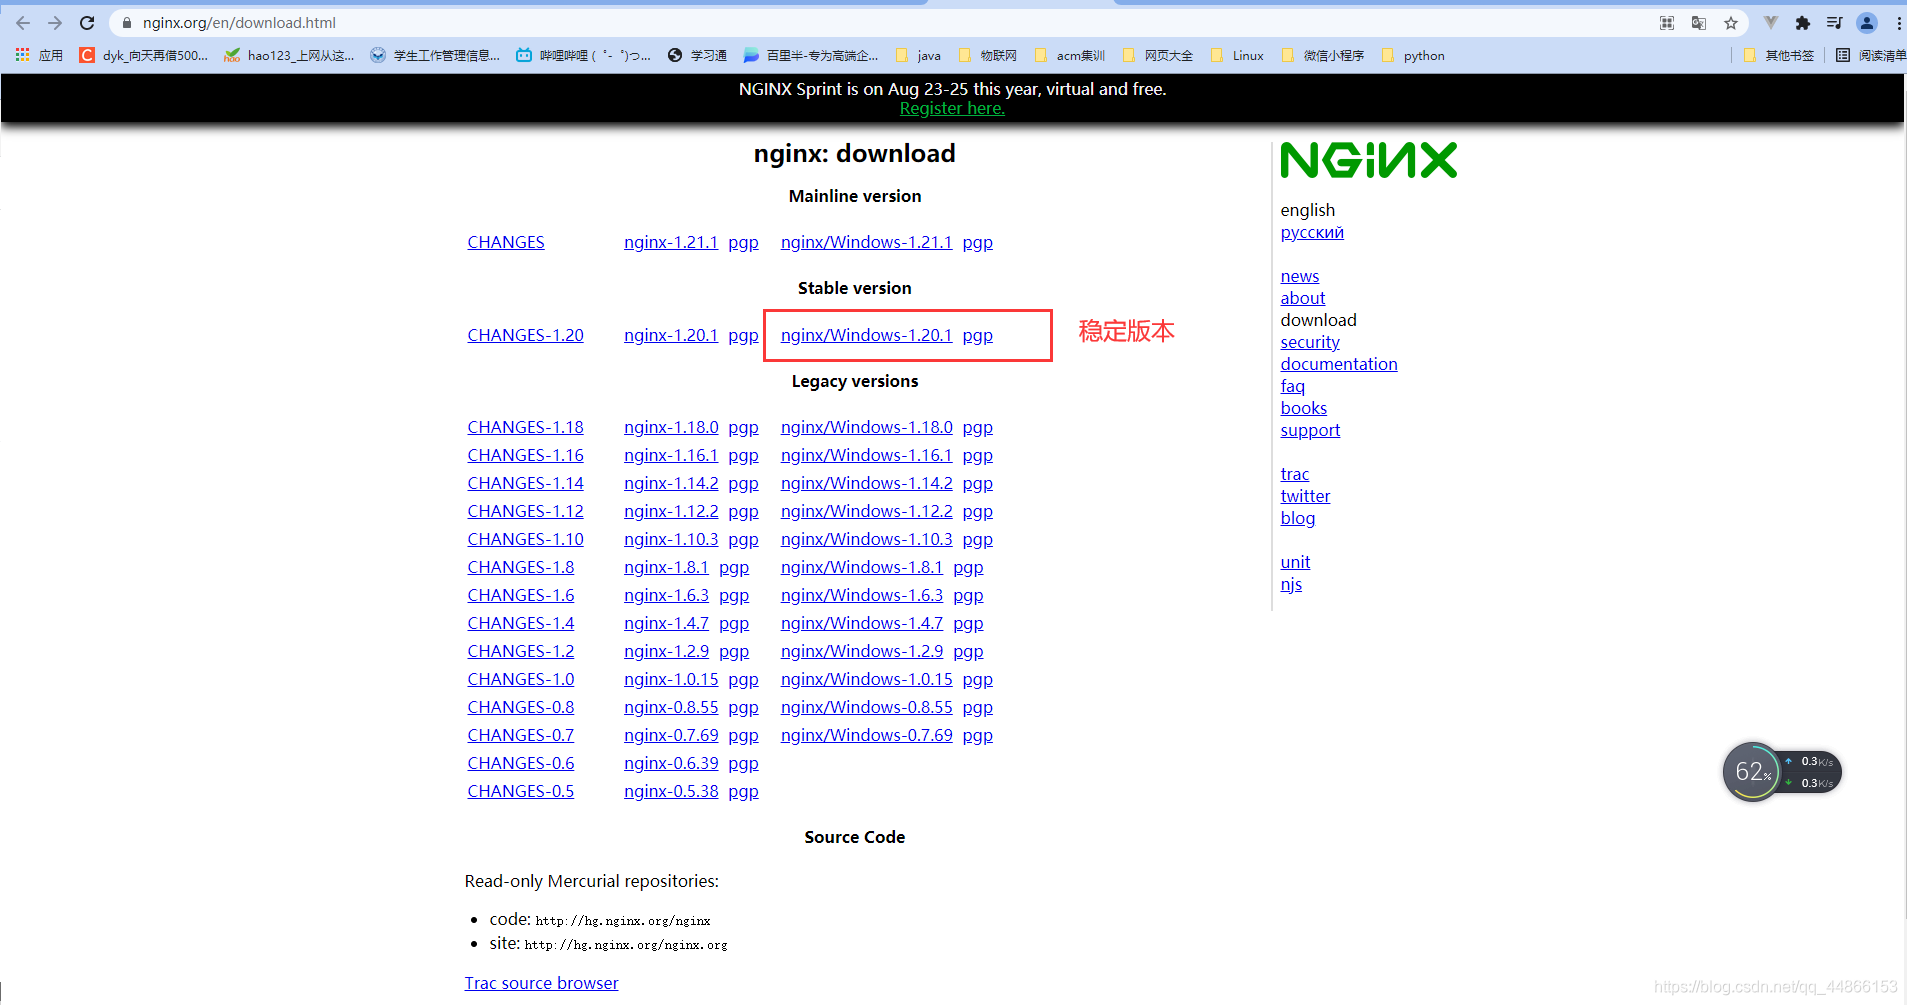Open the hao123 bookmark
The image size is (1907, 1005).
289,55
